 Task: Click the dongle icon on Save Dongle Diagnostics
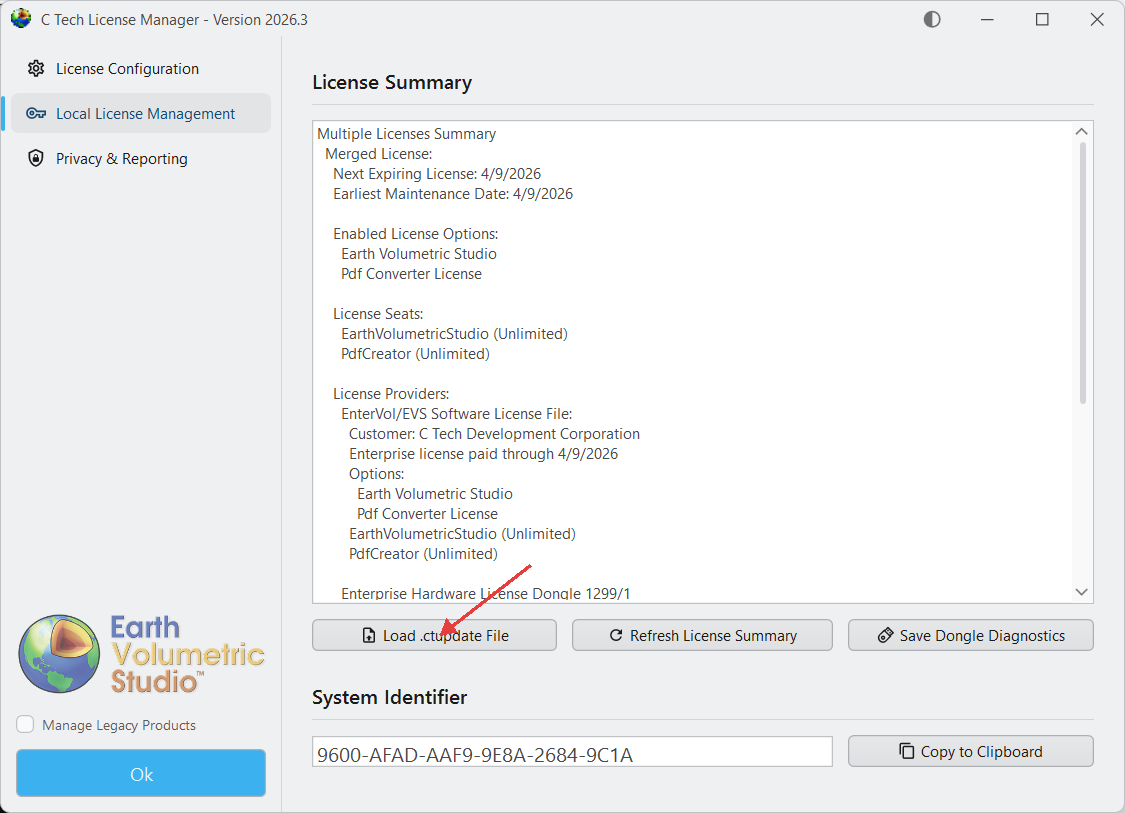[885, 636]
